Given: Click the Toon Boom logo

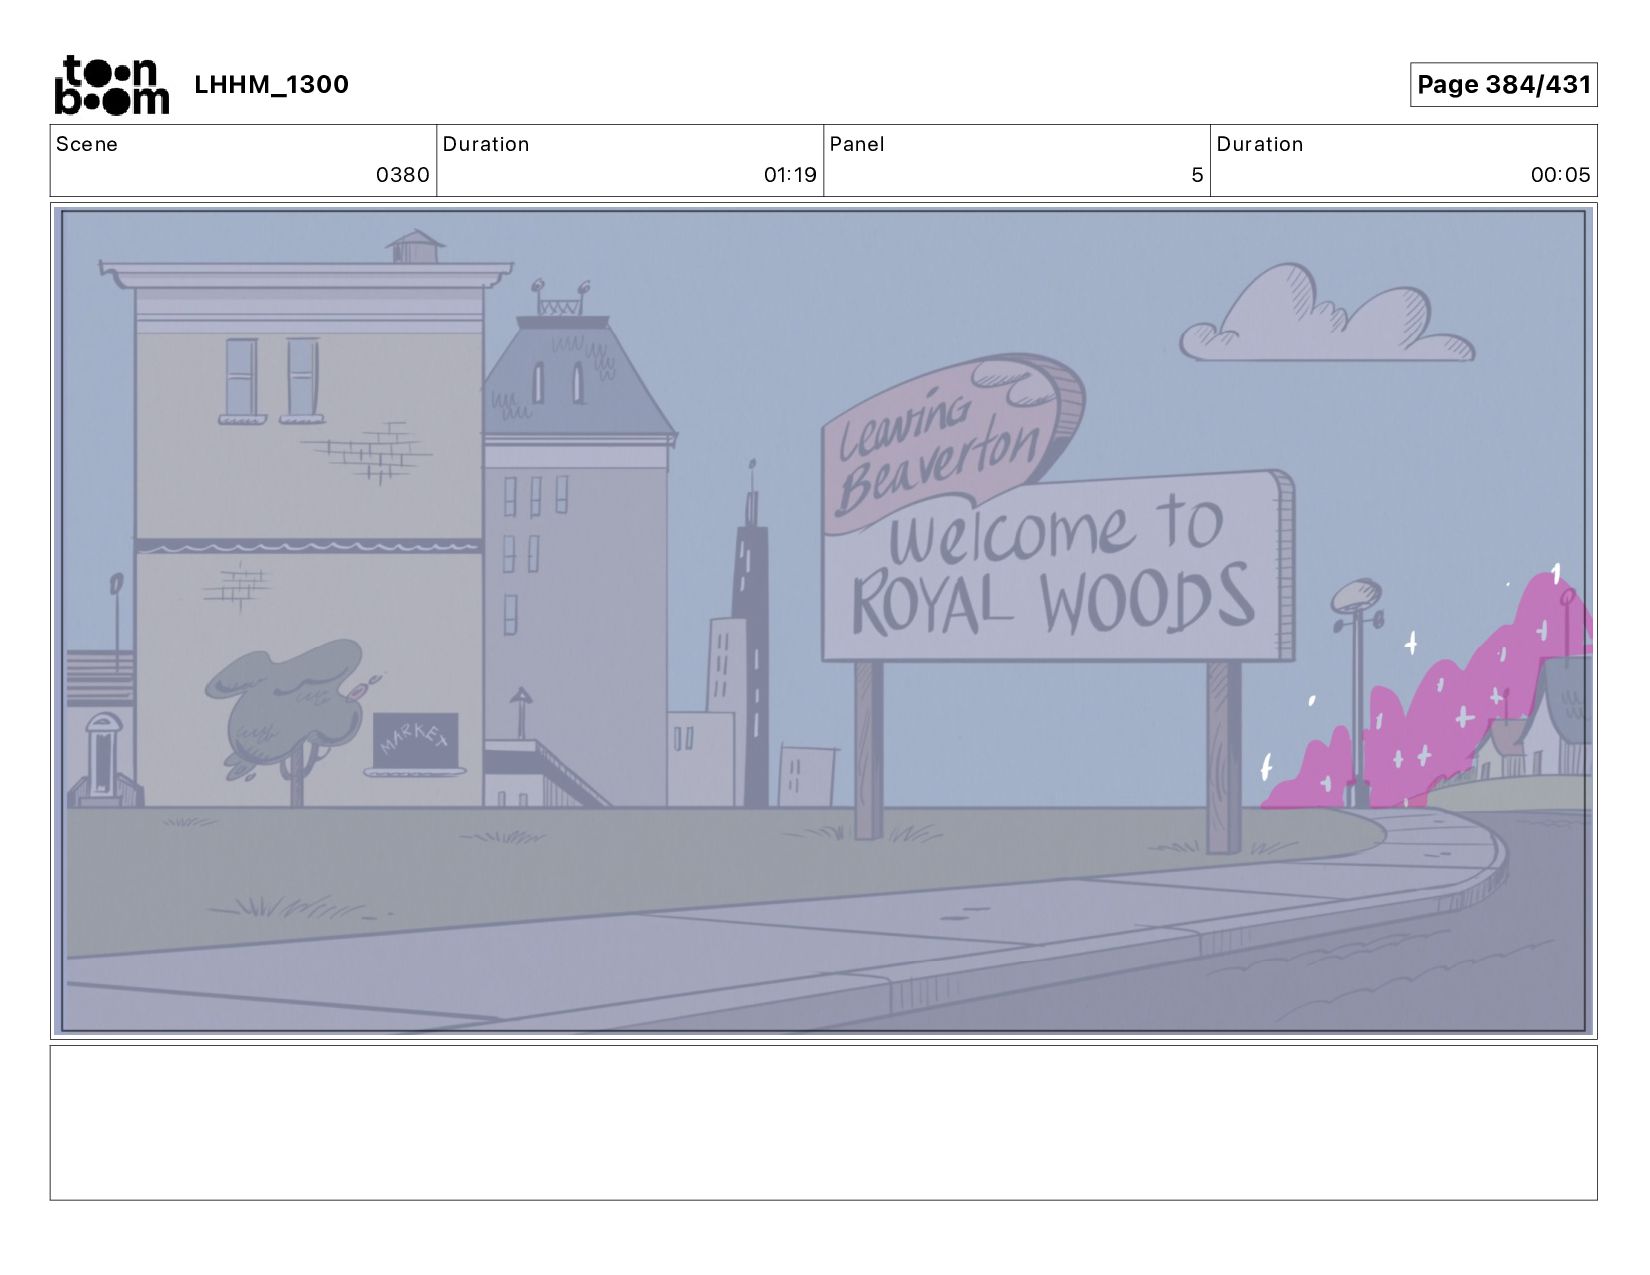Looking at the screenshot, I should pos(111,85).
